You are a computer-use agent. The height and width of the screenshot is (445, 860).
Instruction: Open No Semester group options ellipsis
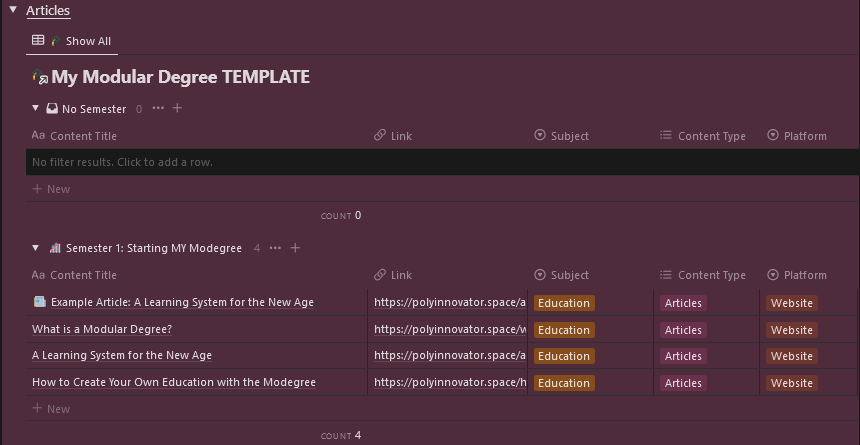pyautogui.click(x=158, y=108)
